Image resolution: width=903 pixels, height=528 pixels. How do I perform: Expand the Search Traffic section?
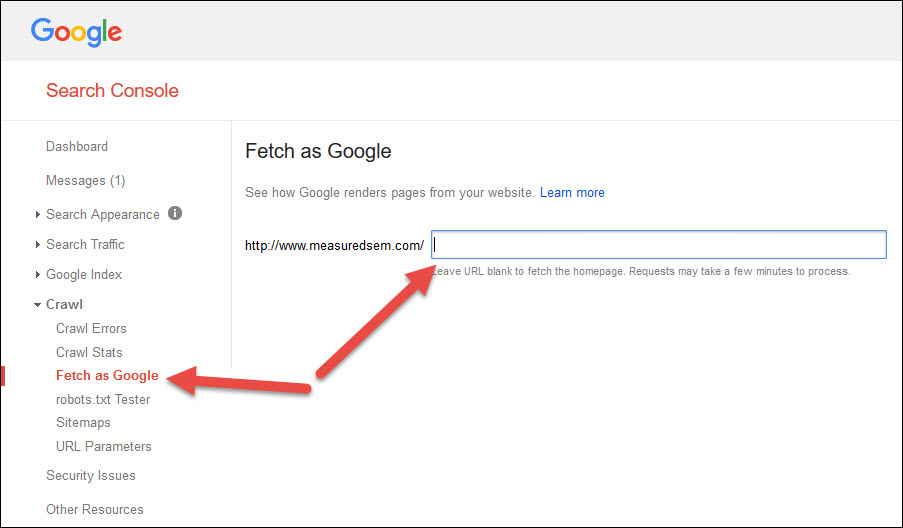pyautogui.click(x=38, y=245)
